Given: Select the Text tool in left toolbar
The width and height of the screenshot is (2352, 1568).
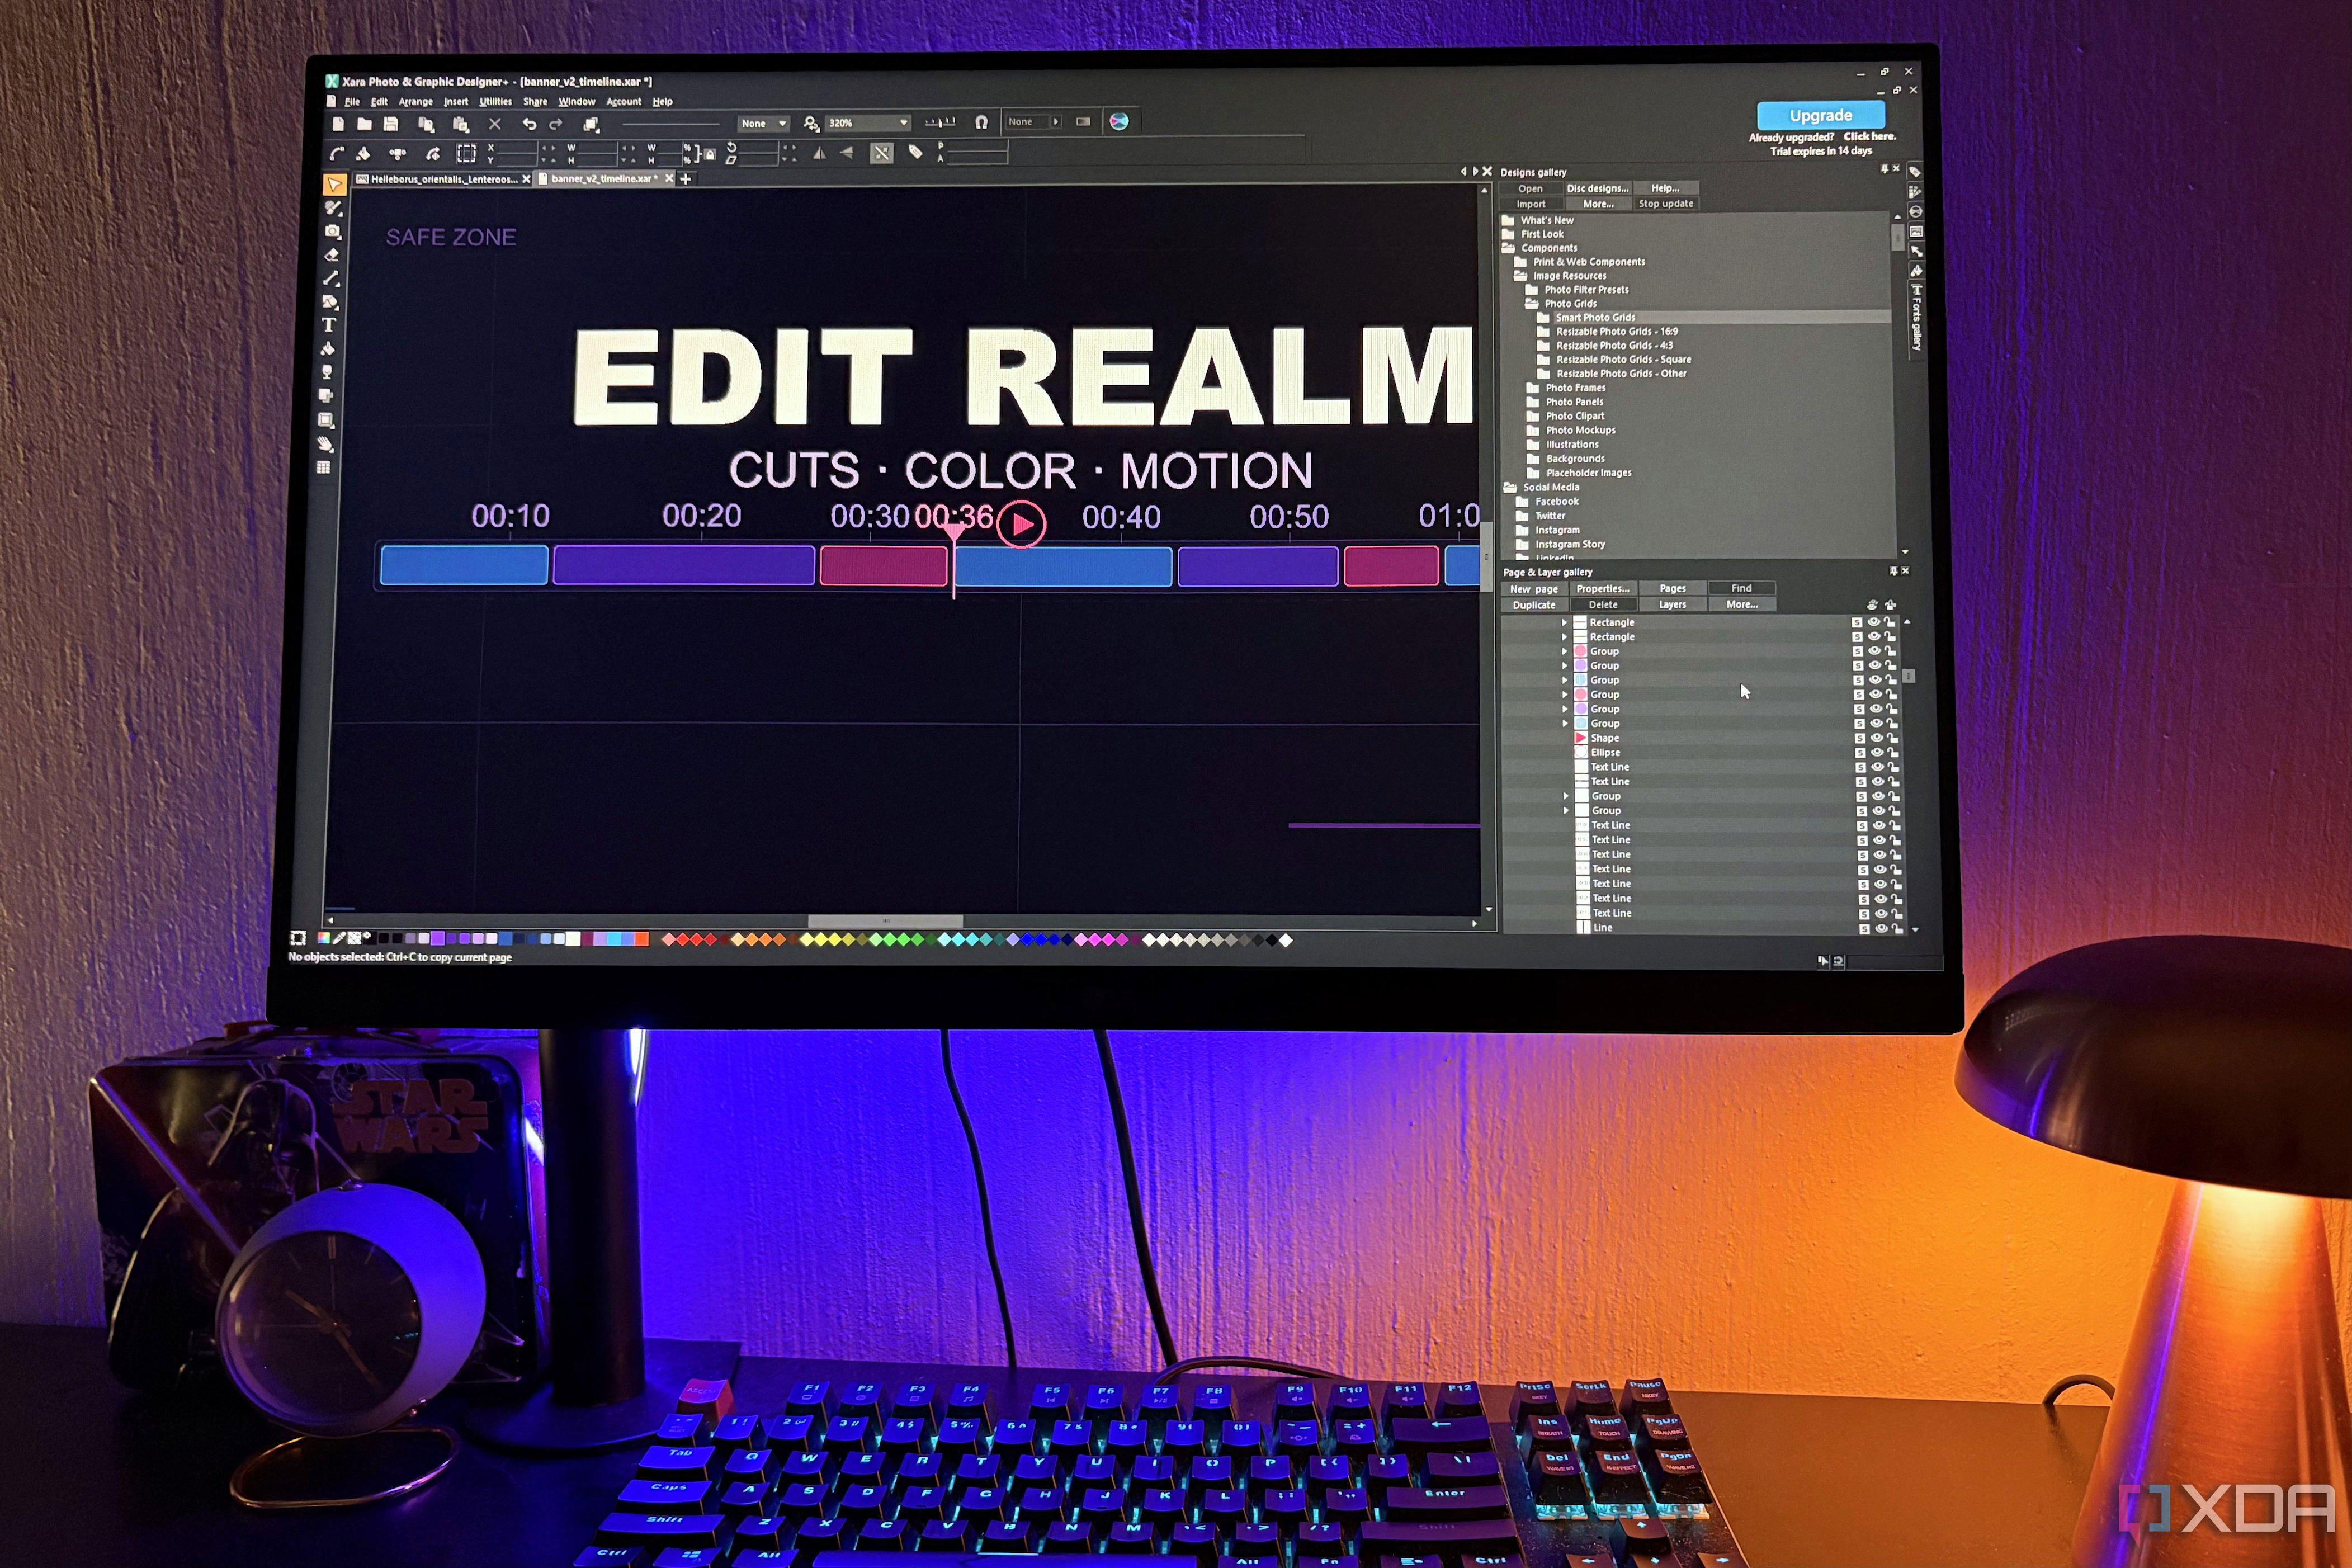Looking at the screenshot, I should [328, 325].
